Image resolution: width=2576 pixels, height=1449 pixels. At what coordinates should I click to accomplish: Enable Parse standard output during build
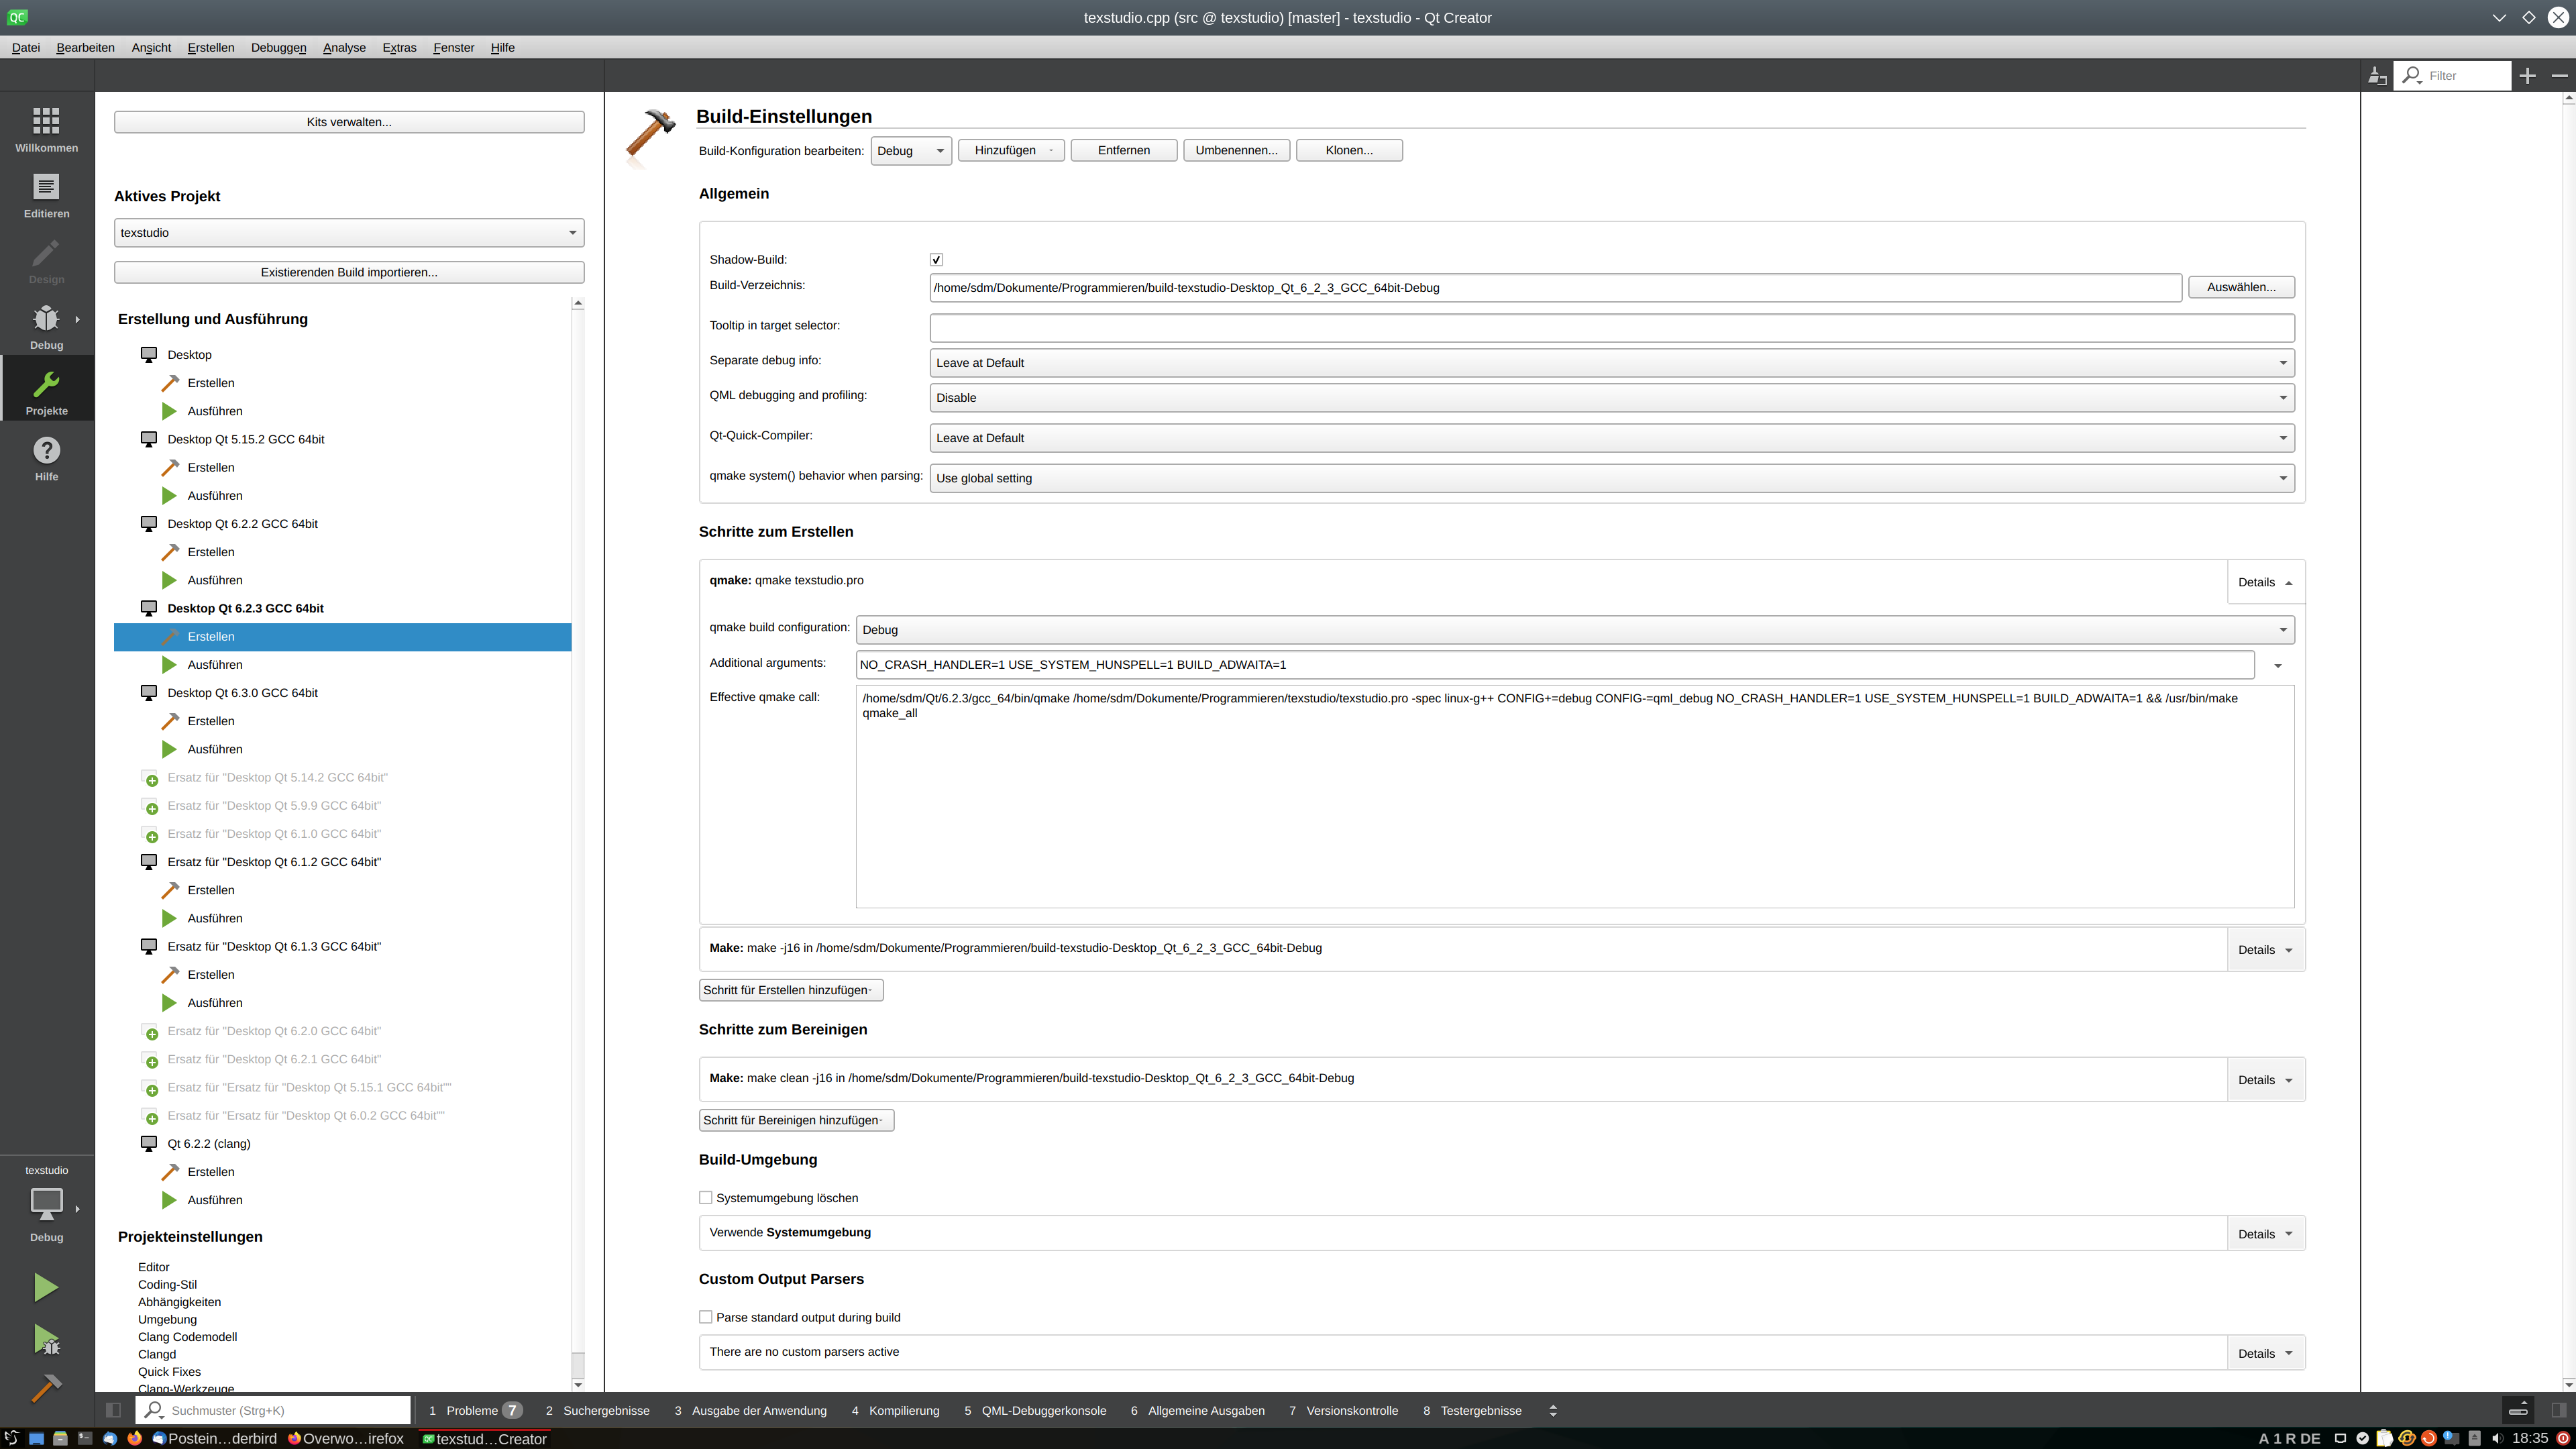point(706,1317)
